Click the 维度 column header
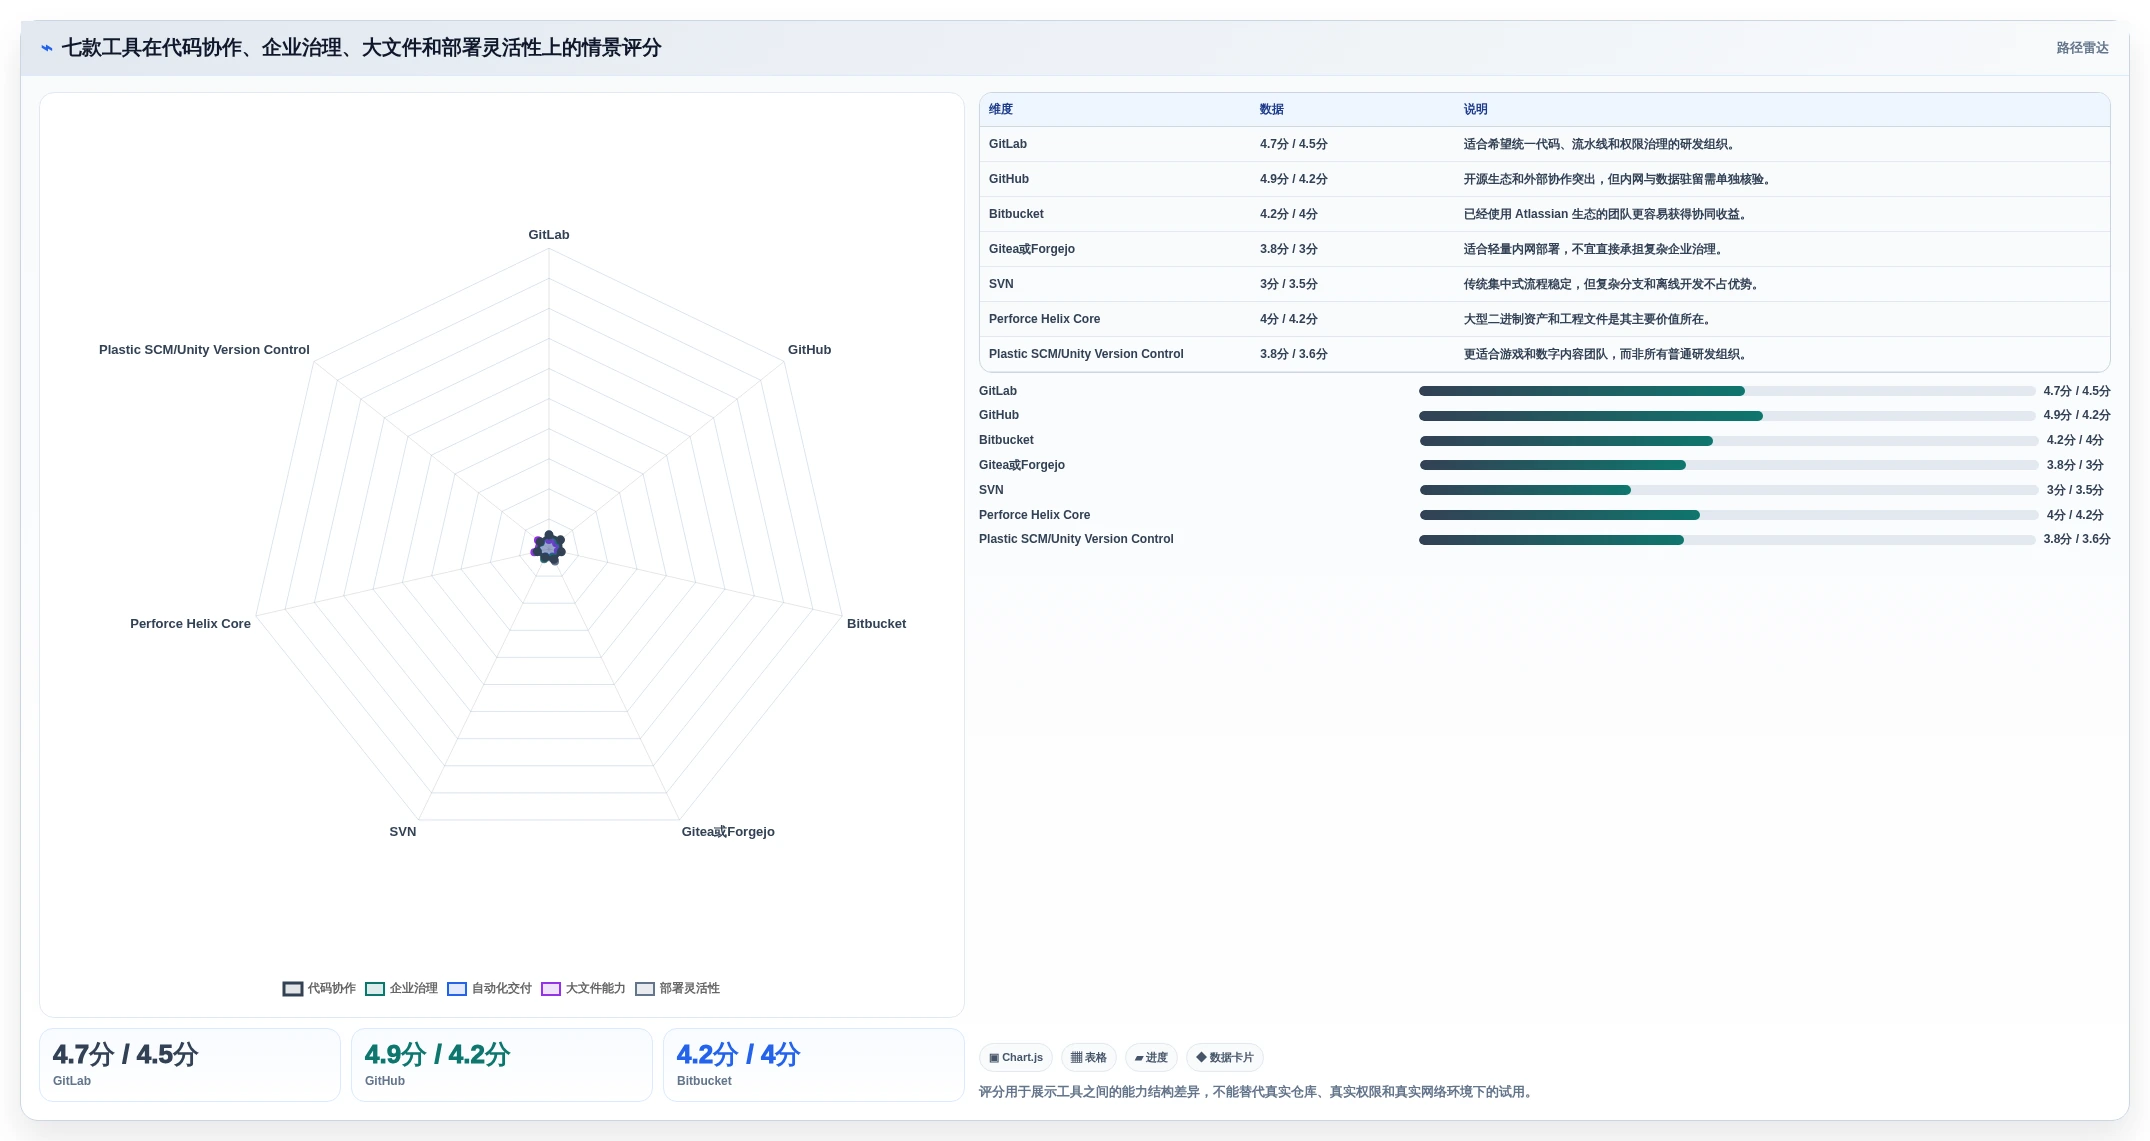The image size is (2150, 1141). [x=1001, y=109]
